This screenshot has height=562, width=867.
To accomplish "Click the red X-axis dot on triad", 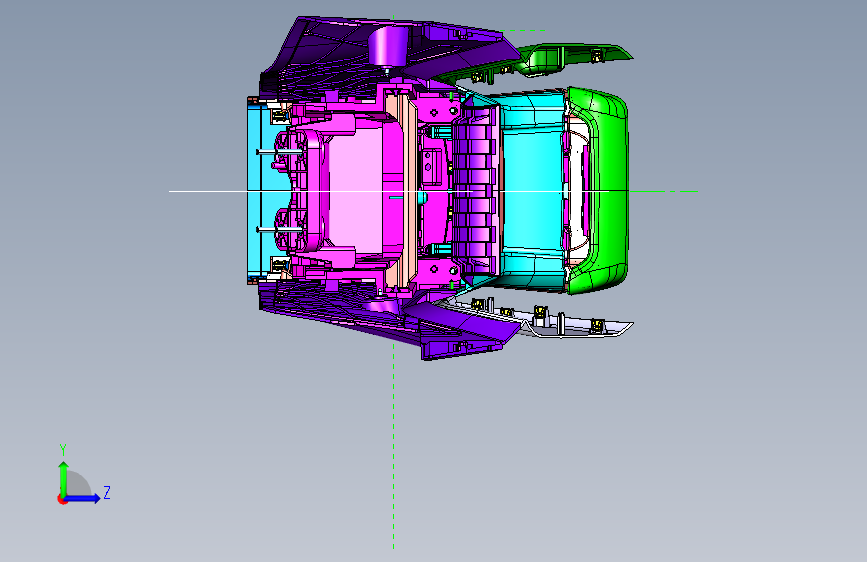I will (61, 499).
